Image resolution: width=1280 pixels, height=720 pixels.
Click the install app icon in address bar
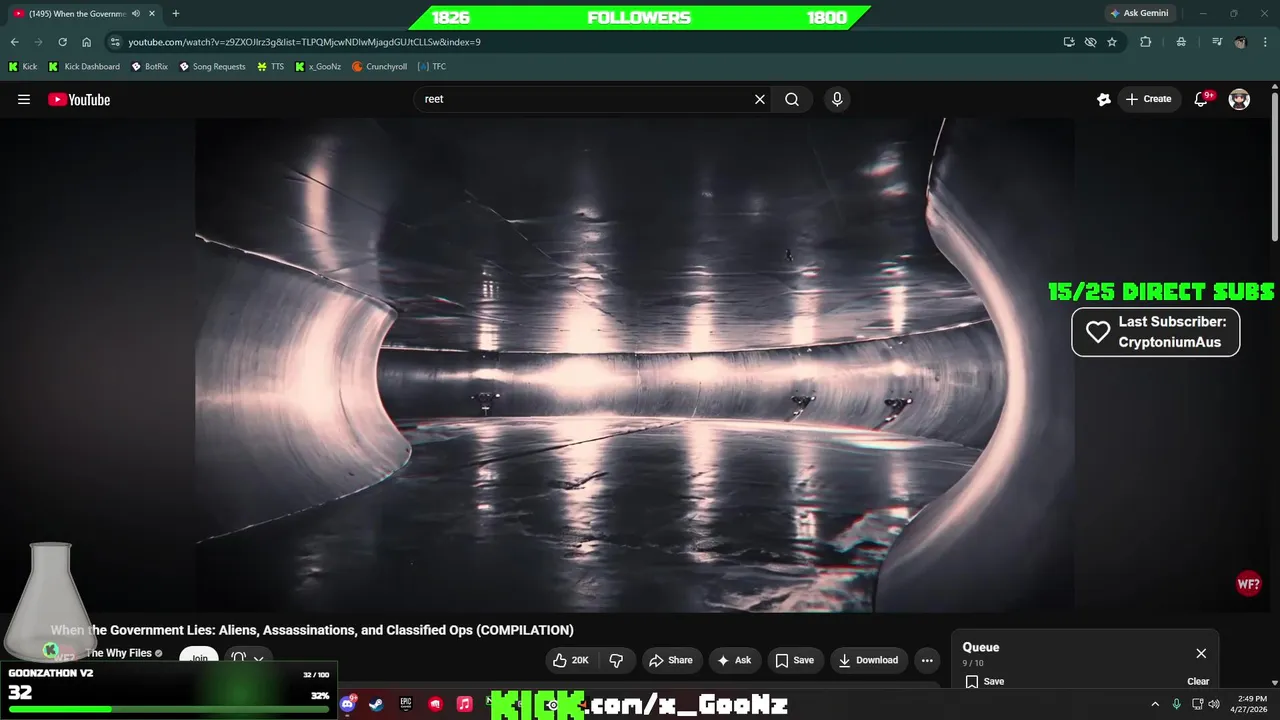(1069, 42)
